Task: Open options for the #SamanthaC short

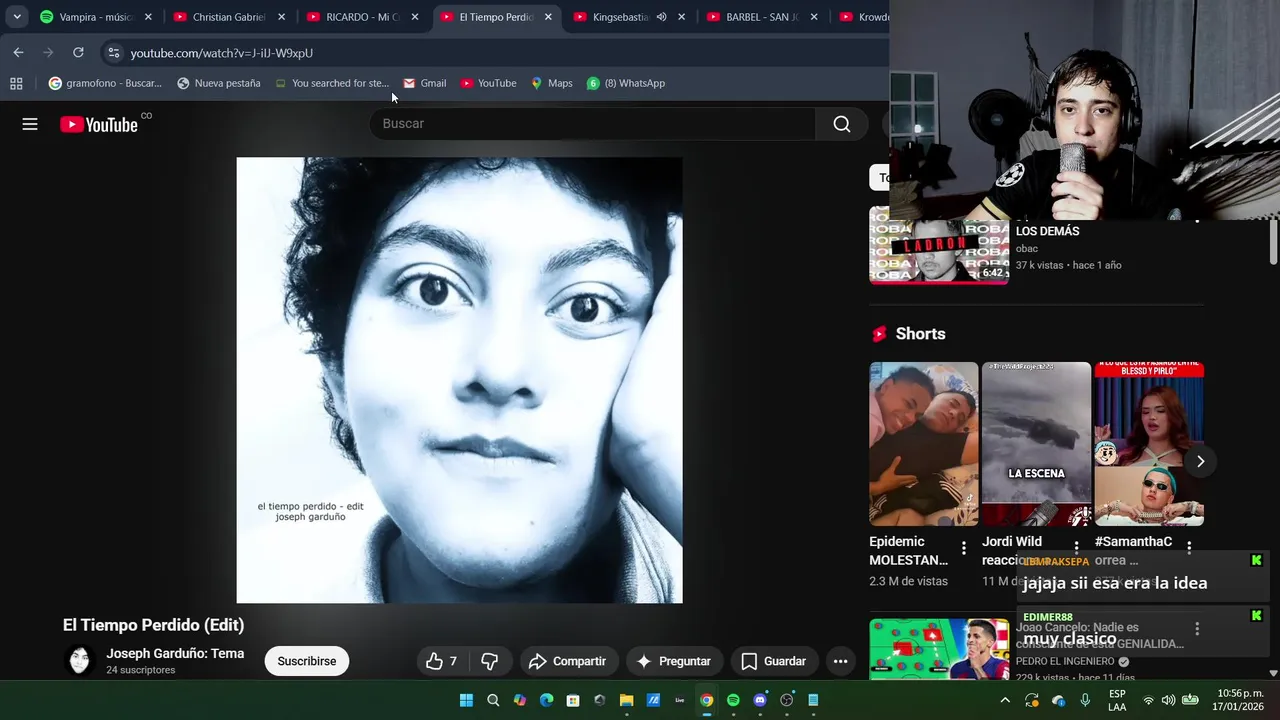Action: pos(1189,548)
